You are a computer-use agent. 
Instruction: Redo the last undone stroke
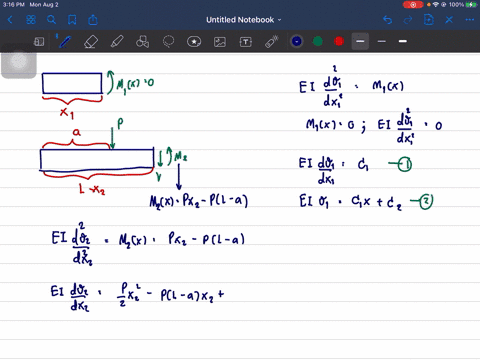click(408, 20)
